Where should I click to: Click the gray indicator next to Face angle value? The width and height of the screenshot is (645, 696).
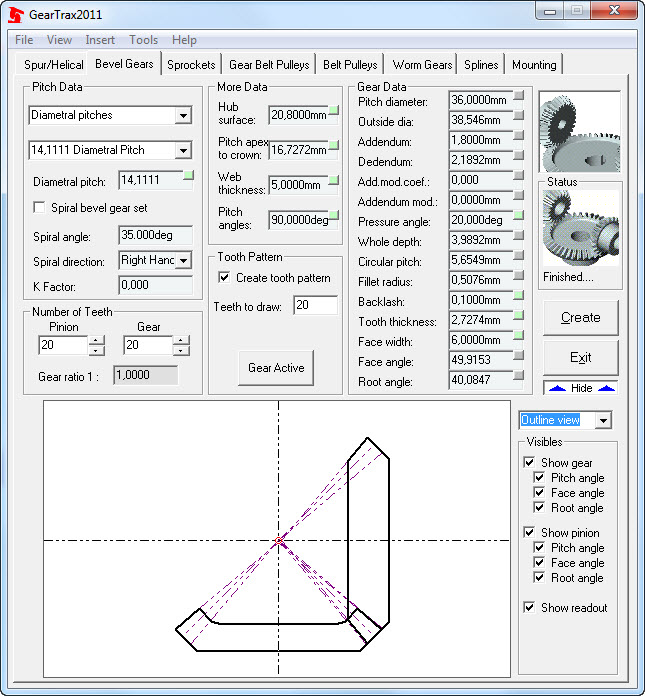click(x=518, y=355)
